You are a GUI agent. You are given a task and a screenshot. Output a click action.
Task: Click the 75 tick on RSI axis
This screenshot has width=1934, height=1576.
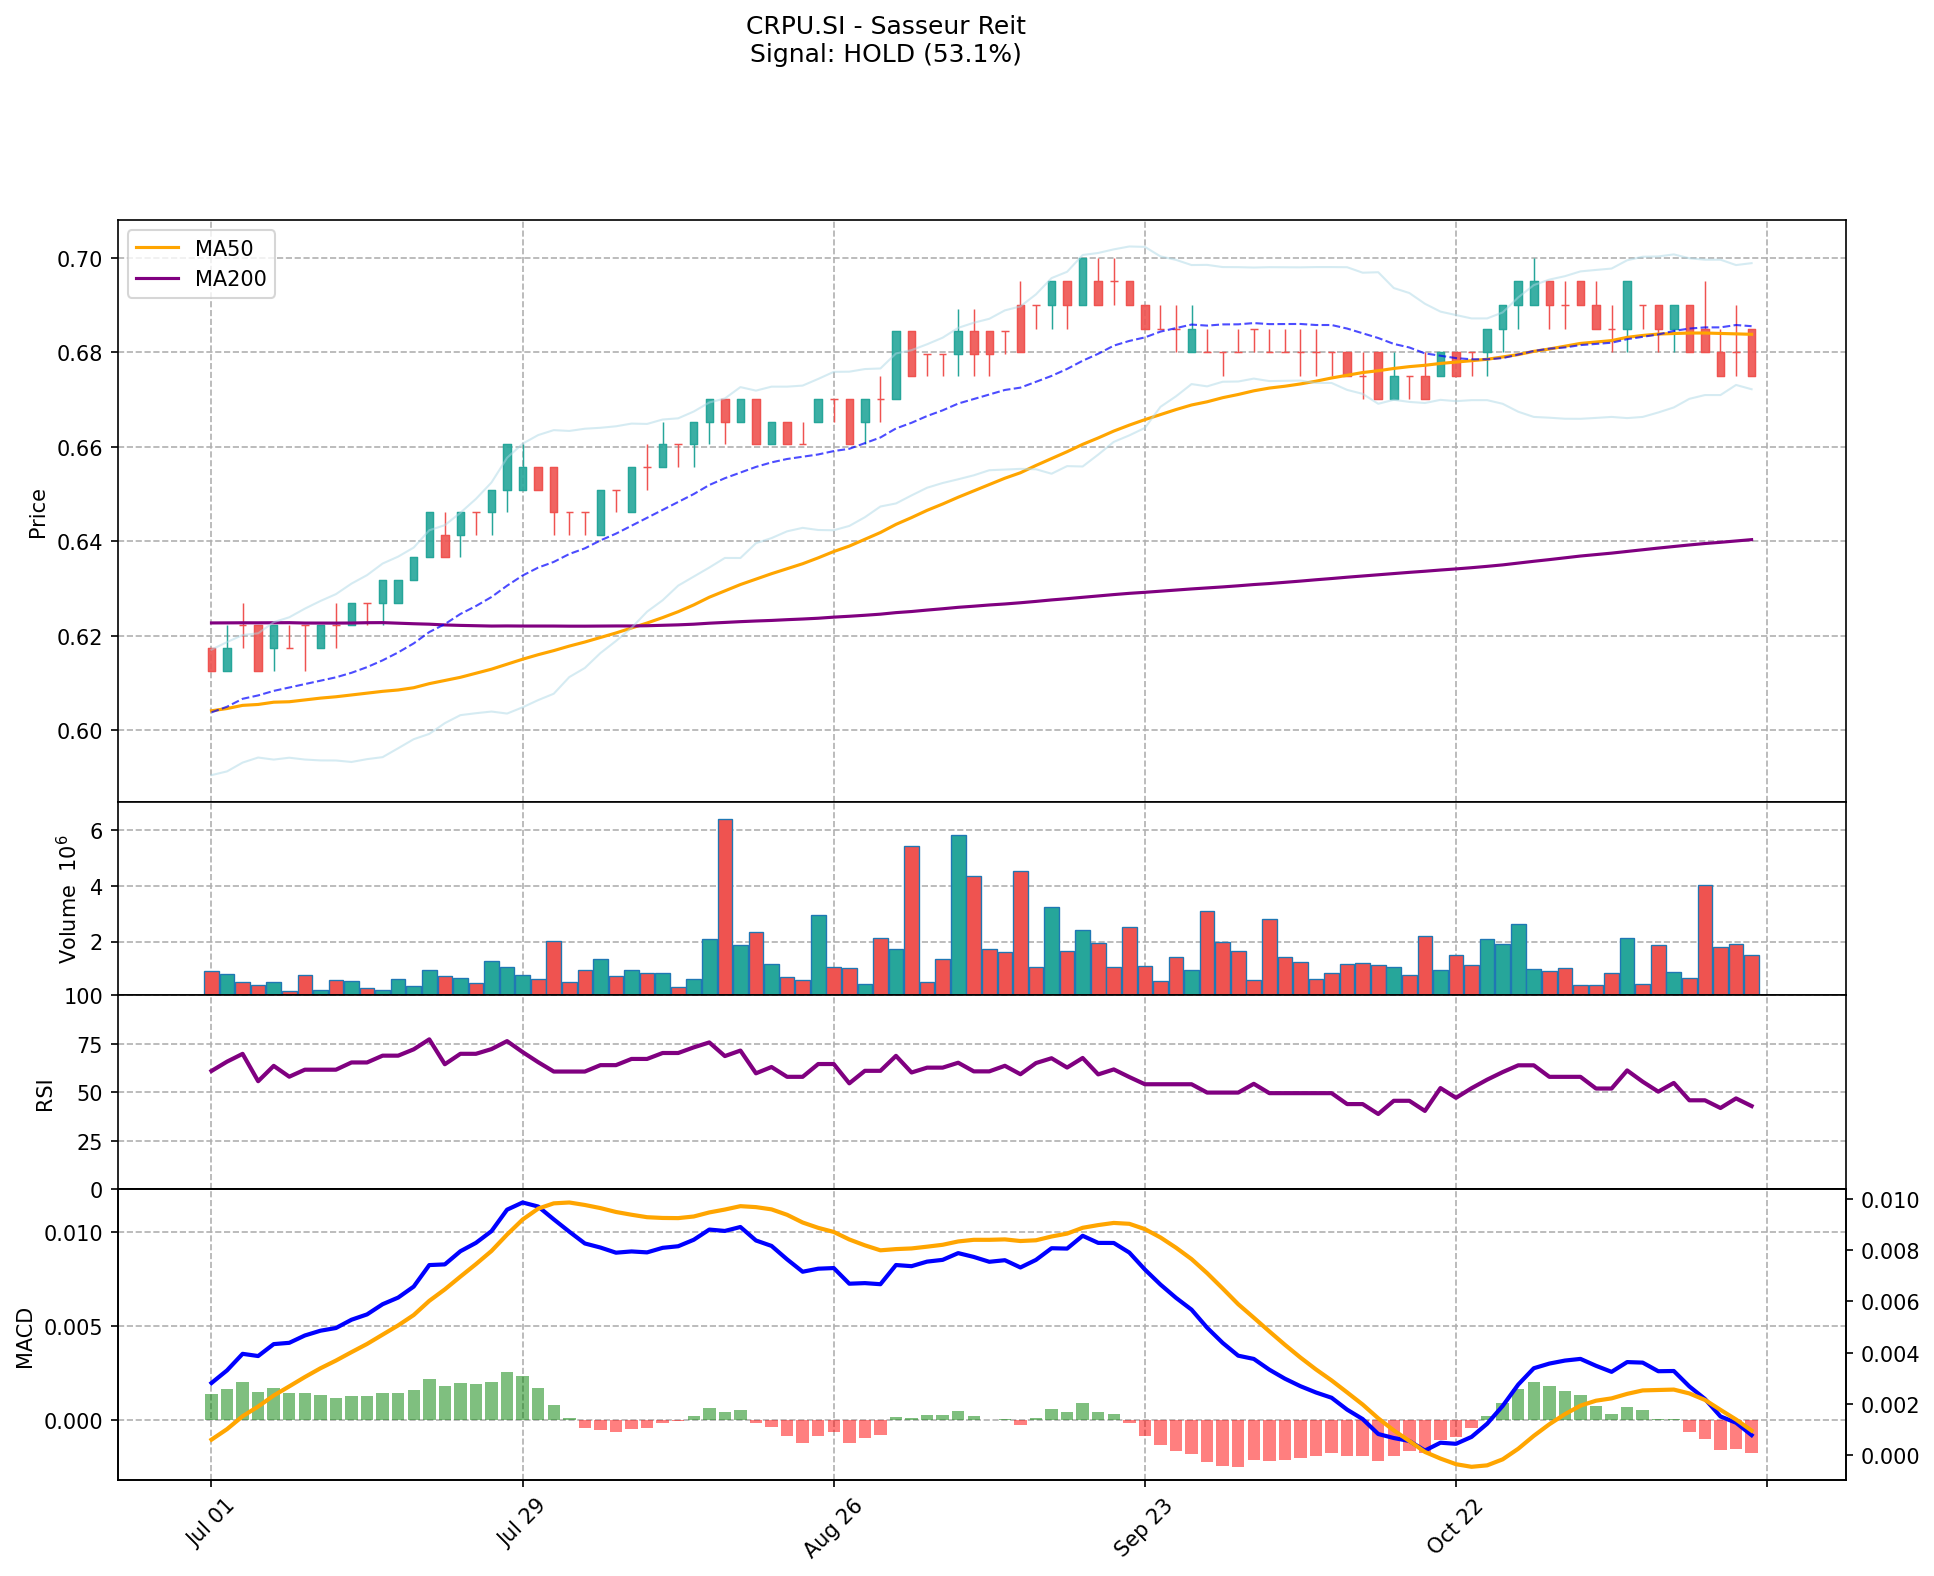pos(90,1045)
